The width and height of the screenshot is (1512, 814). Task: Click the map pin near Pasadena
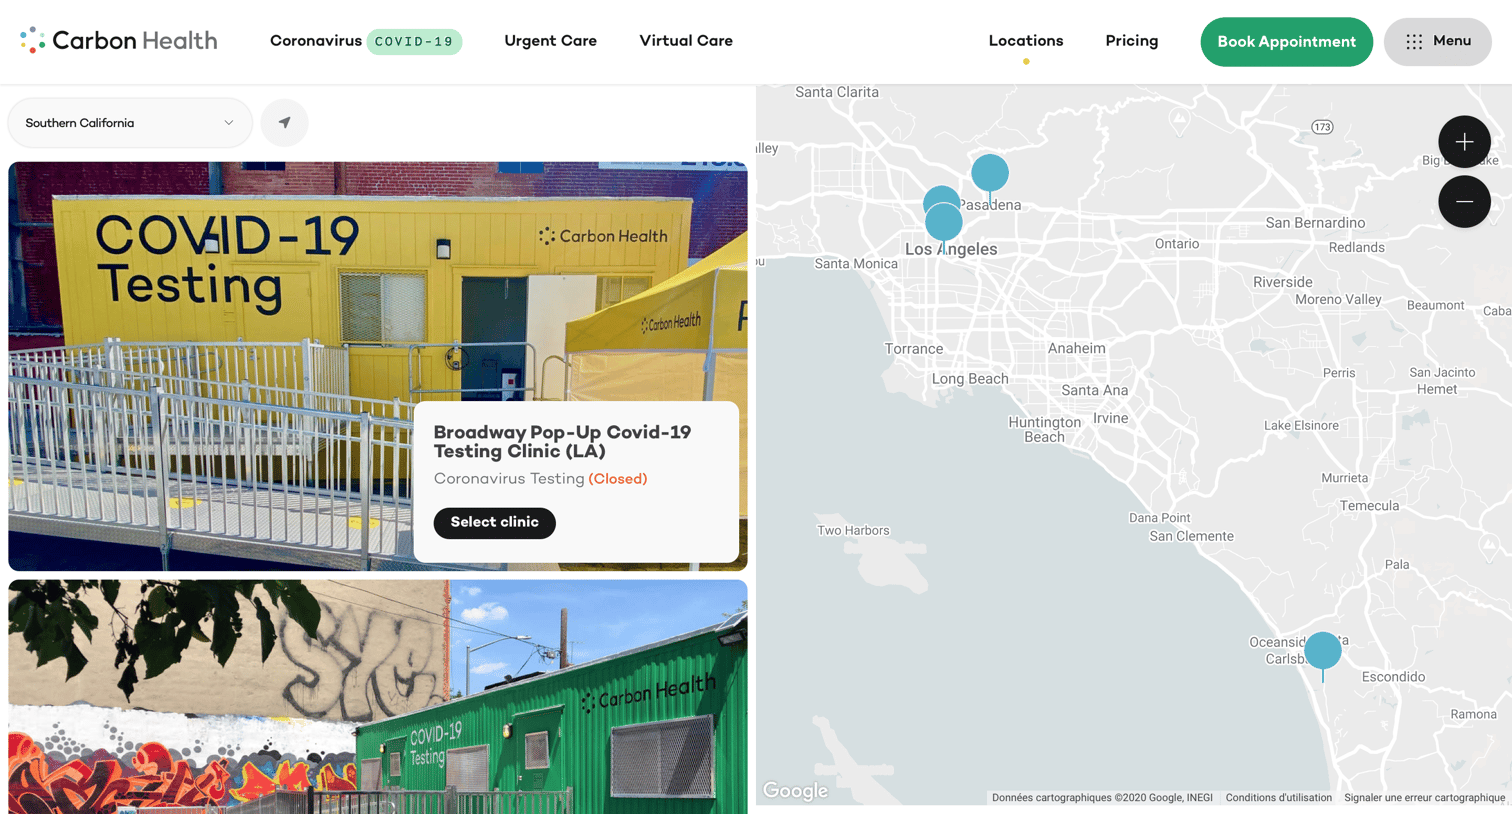tap(990, 174)
